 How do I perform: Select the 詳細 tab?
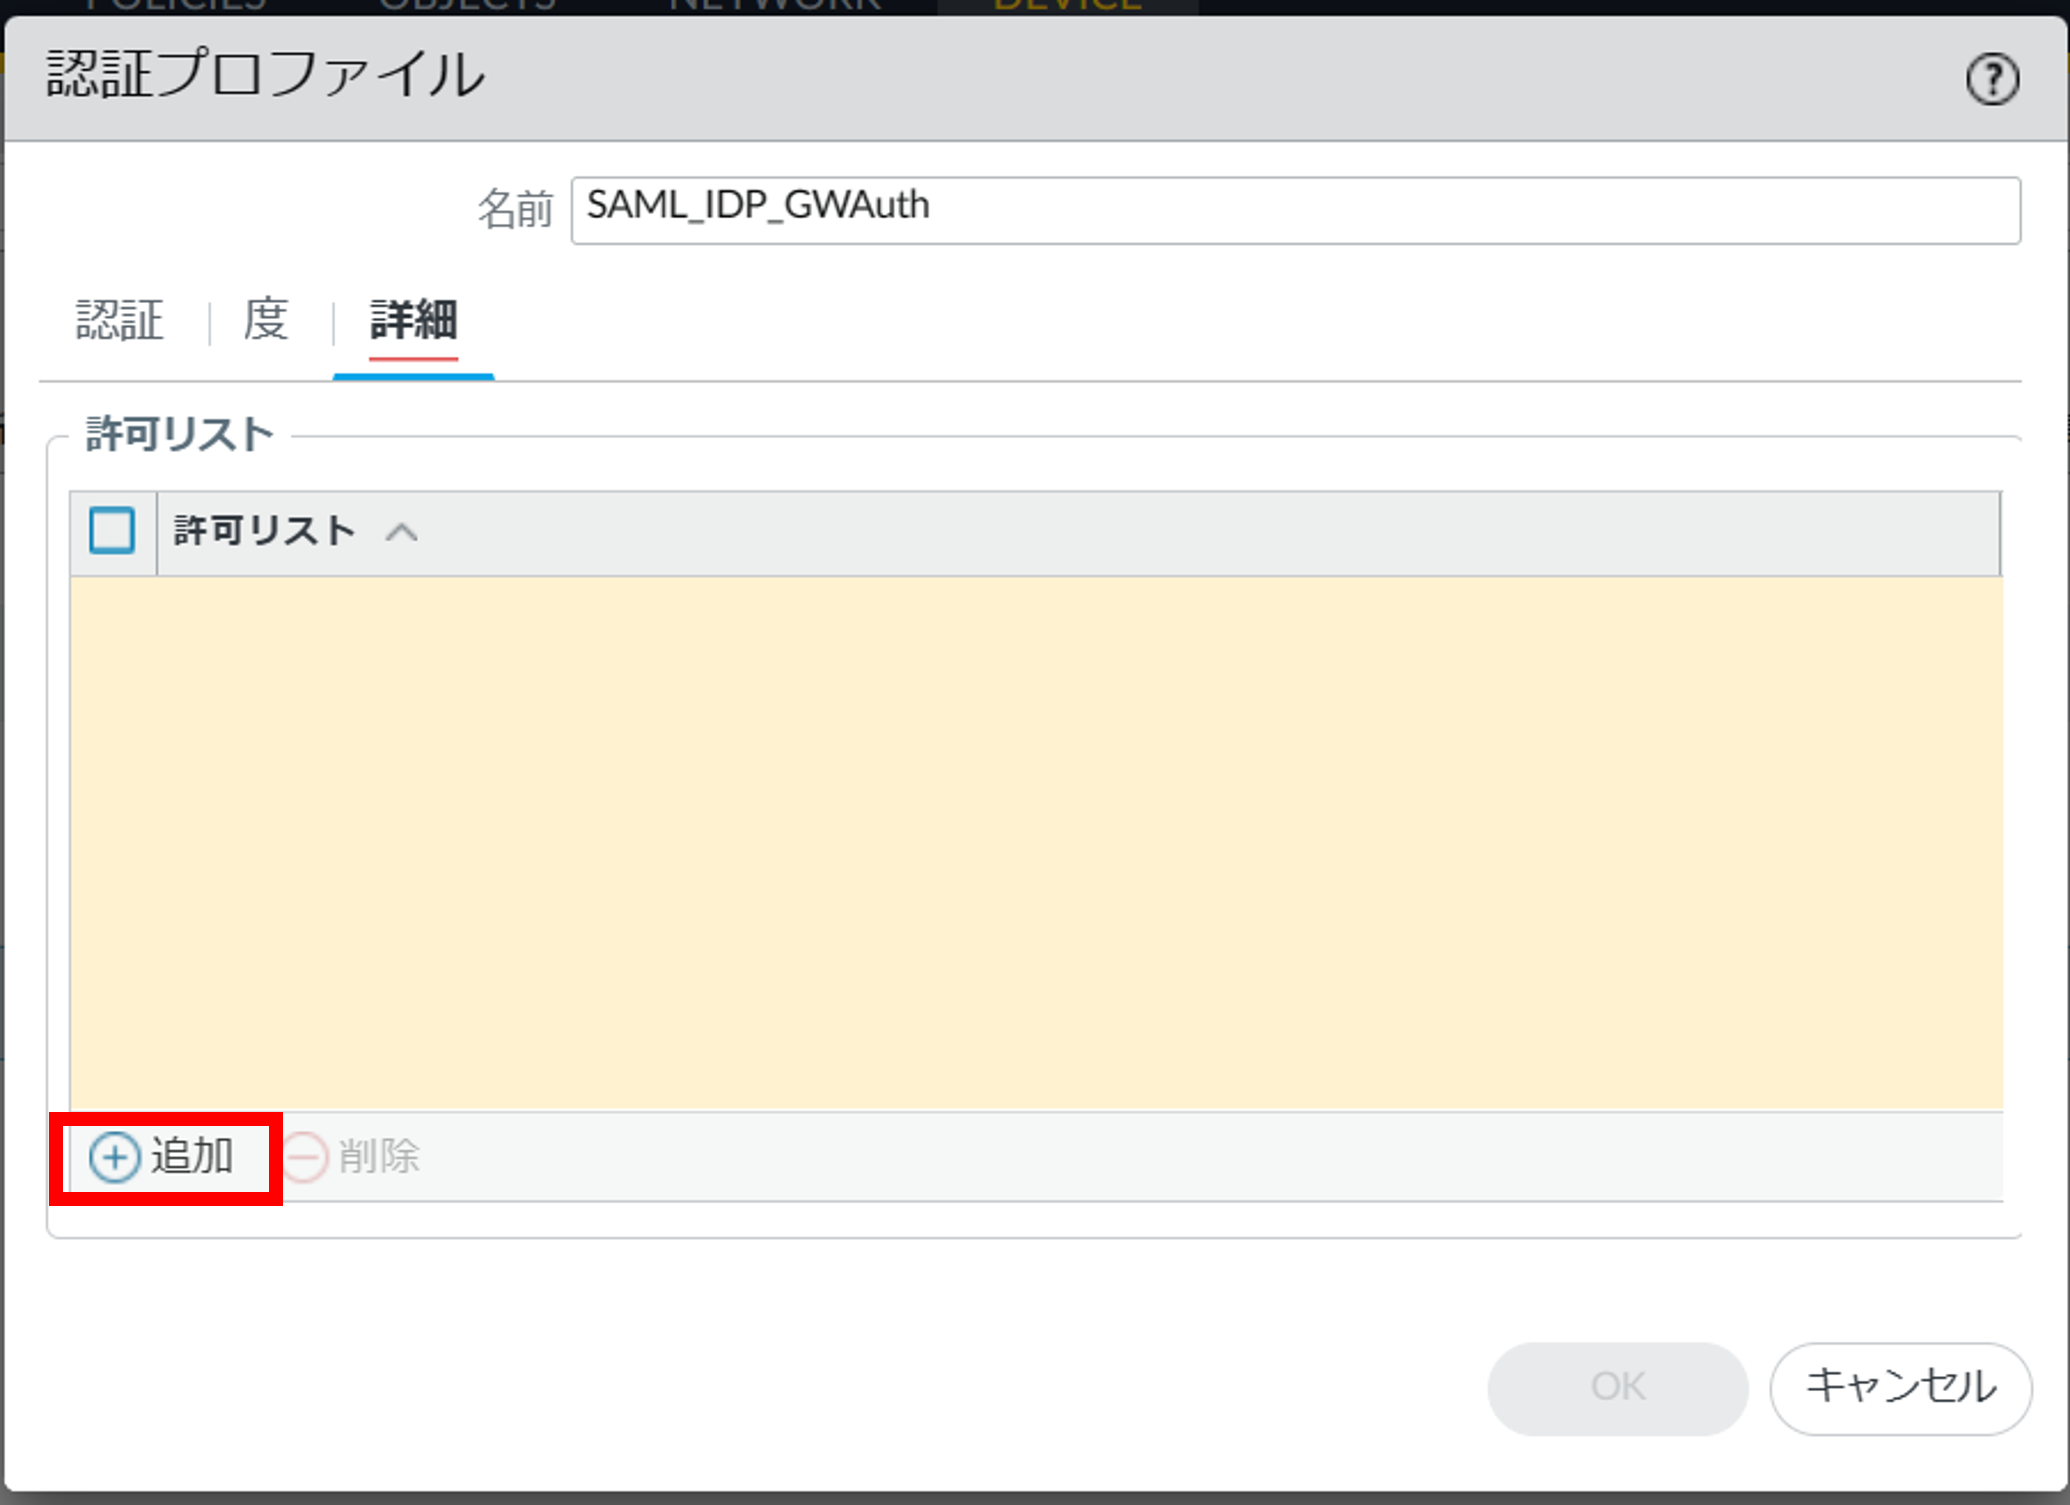(x=413, y=321)
